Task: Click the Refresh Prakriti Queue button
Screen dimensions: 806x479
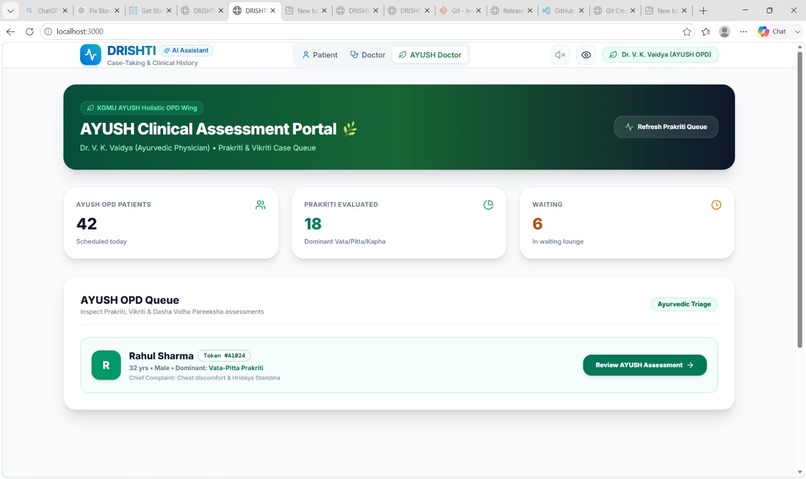Action: (666, 127)
